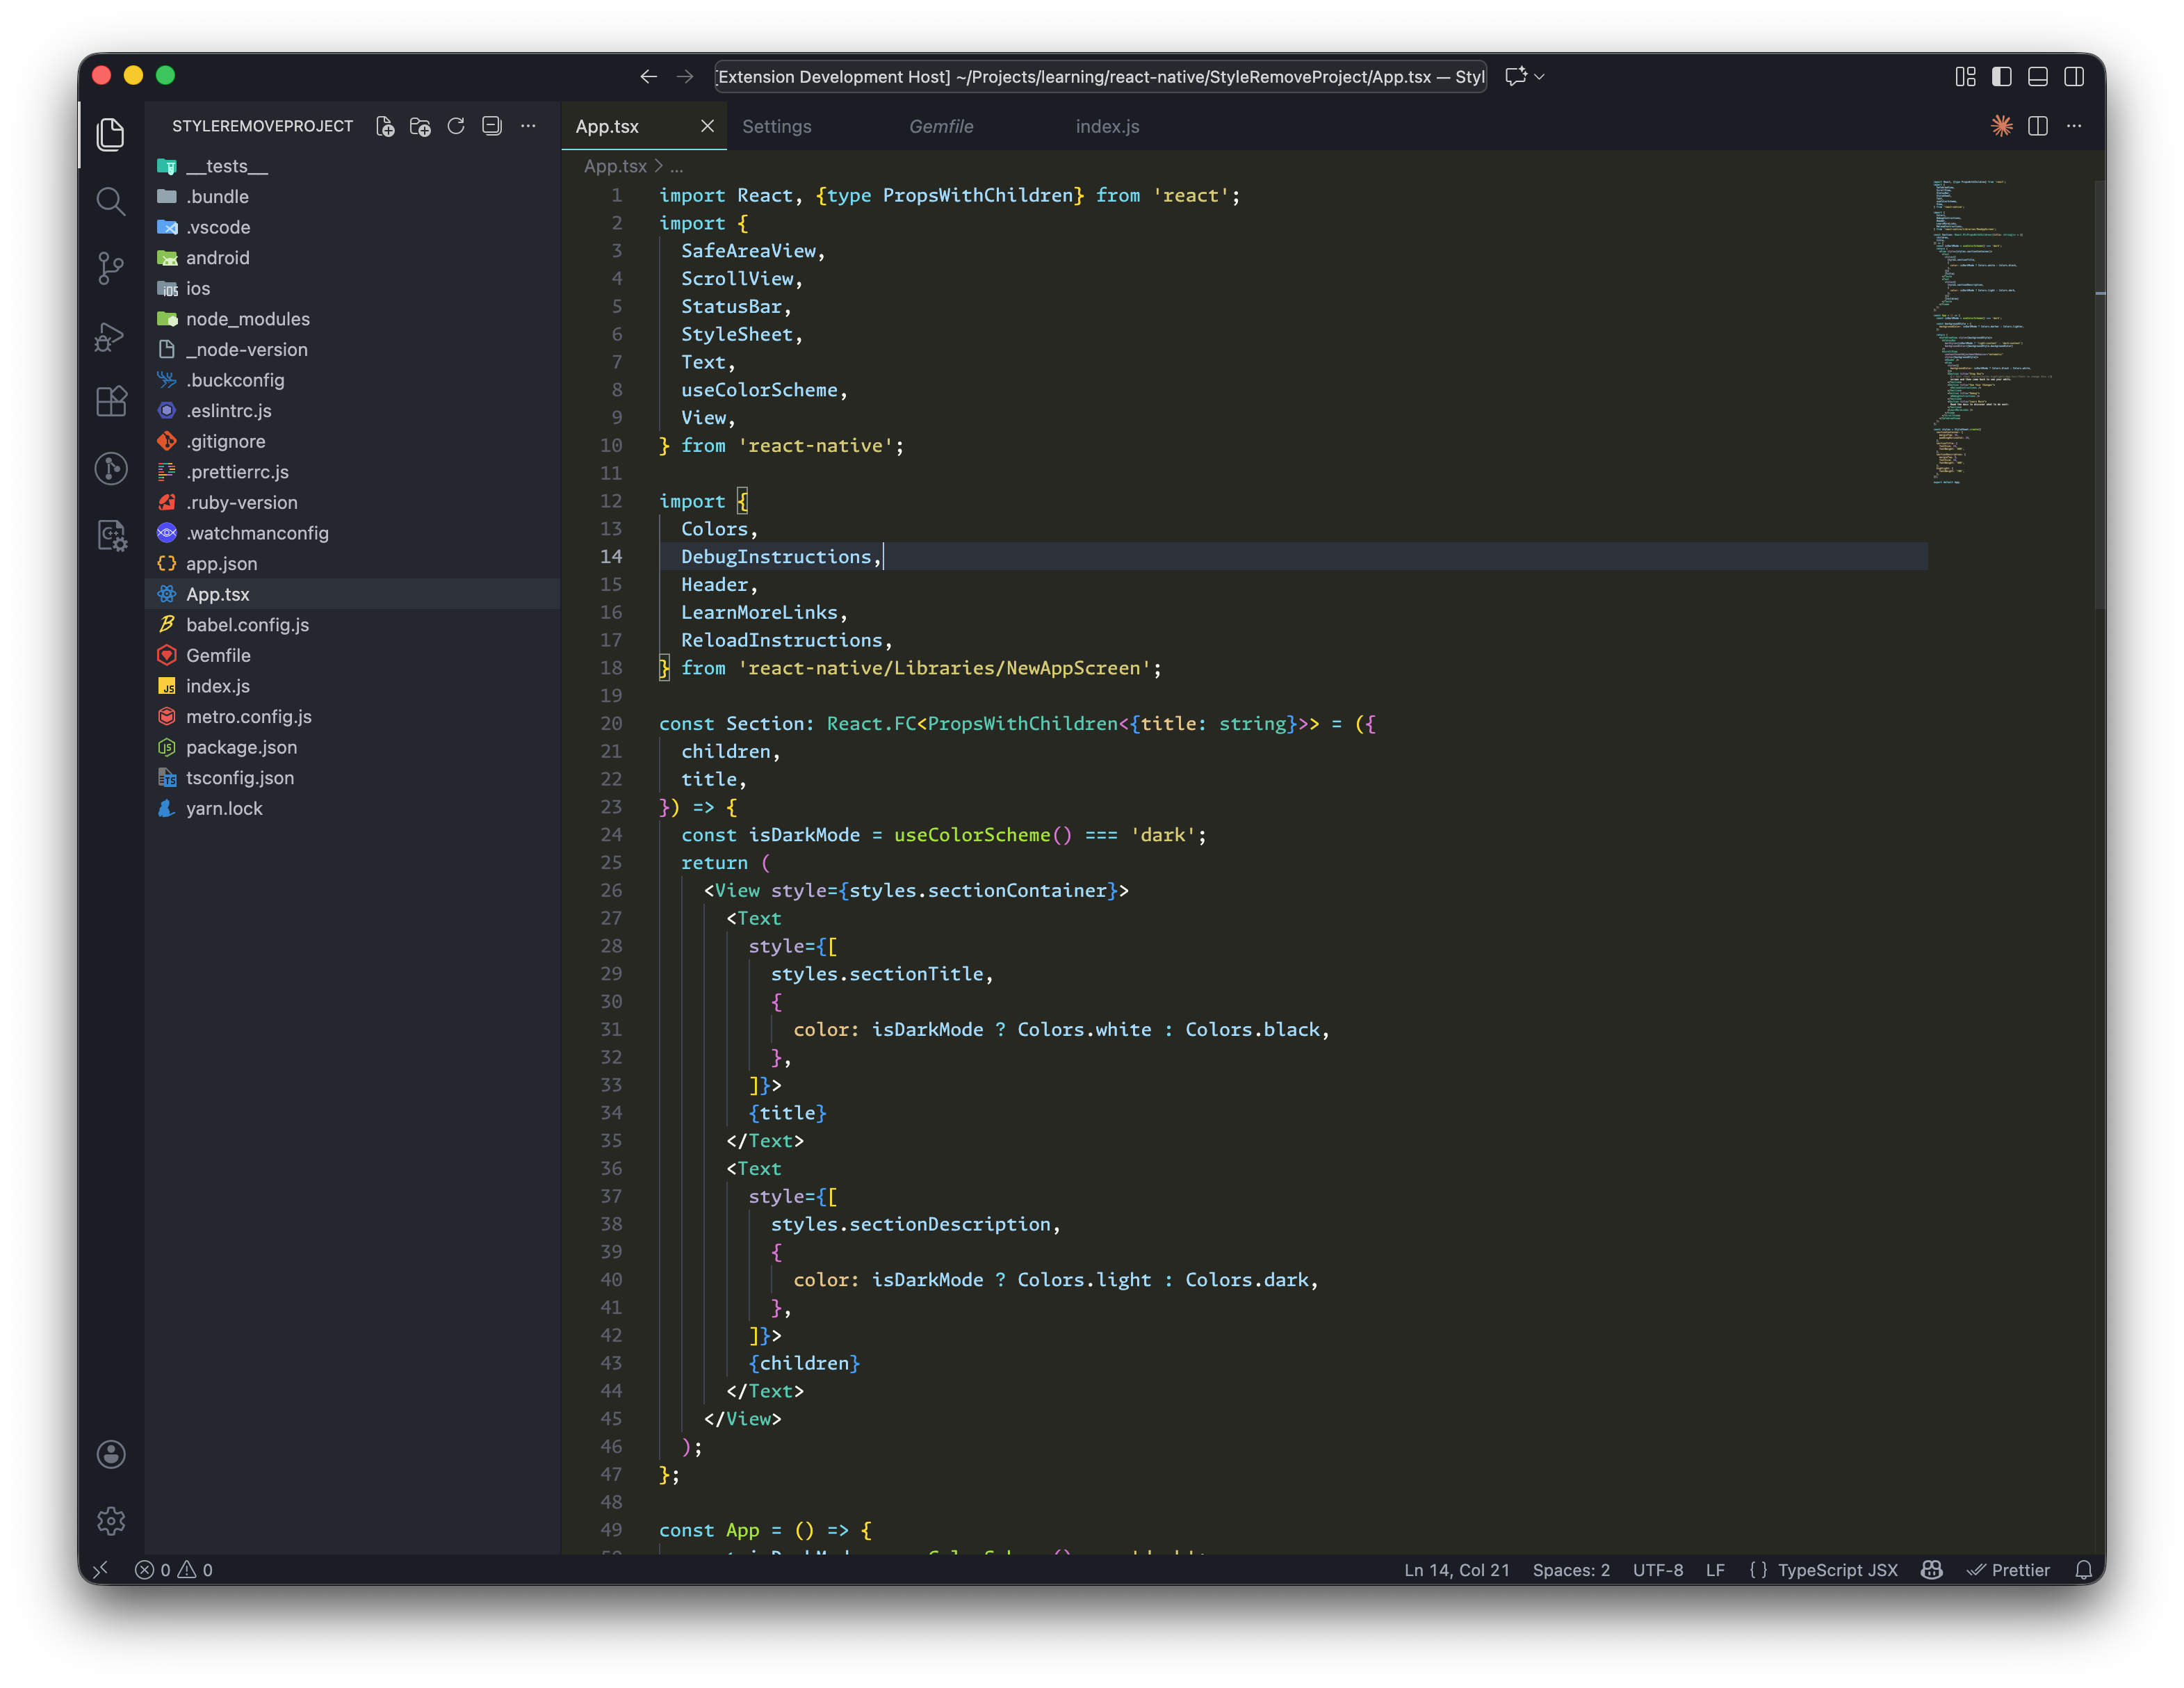The height and width of the screenshot is (1688, 2184).
Task: Expand the android folder
Action: [217, 258]
